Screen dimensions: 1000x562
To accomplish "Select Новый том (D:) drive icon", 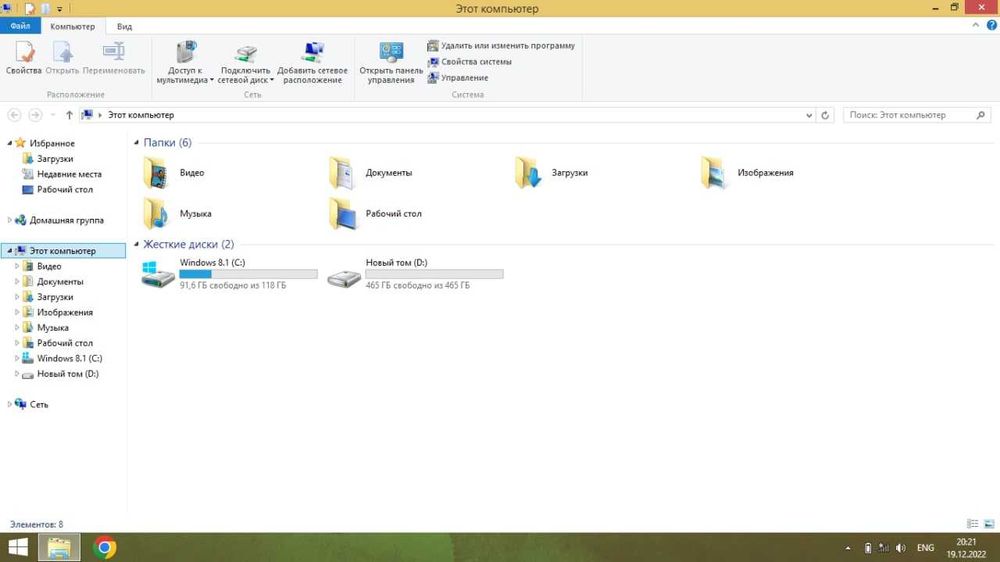I will click(x=344, y=278).
